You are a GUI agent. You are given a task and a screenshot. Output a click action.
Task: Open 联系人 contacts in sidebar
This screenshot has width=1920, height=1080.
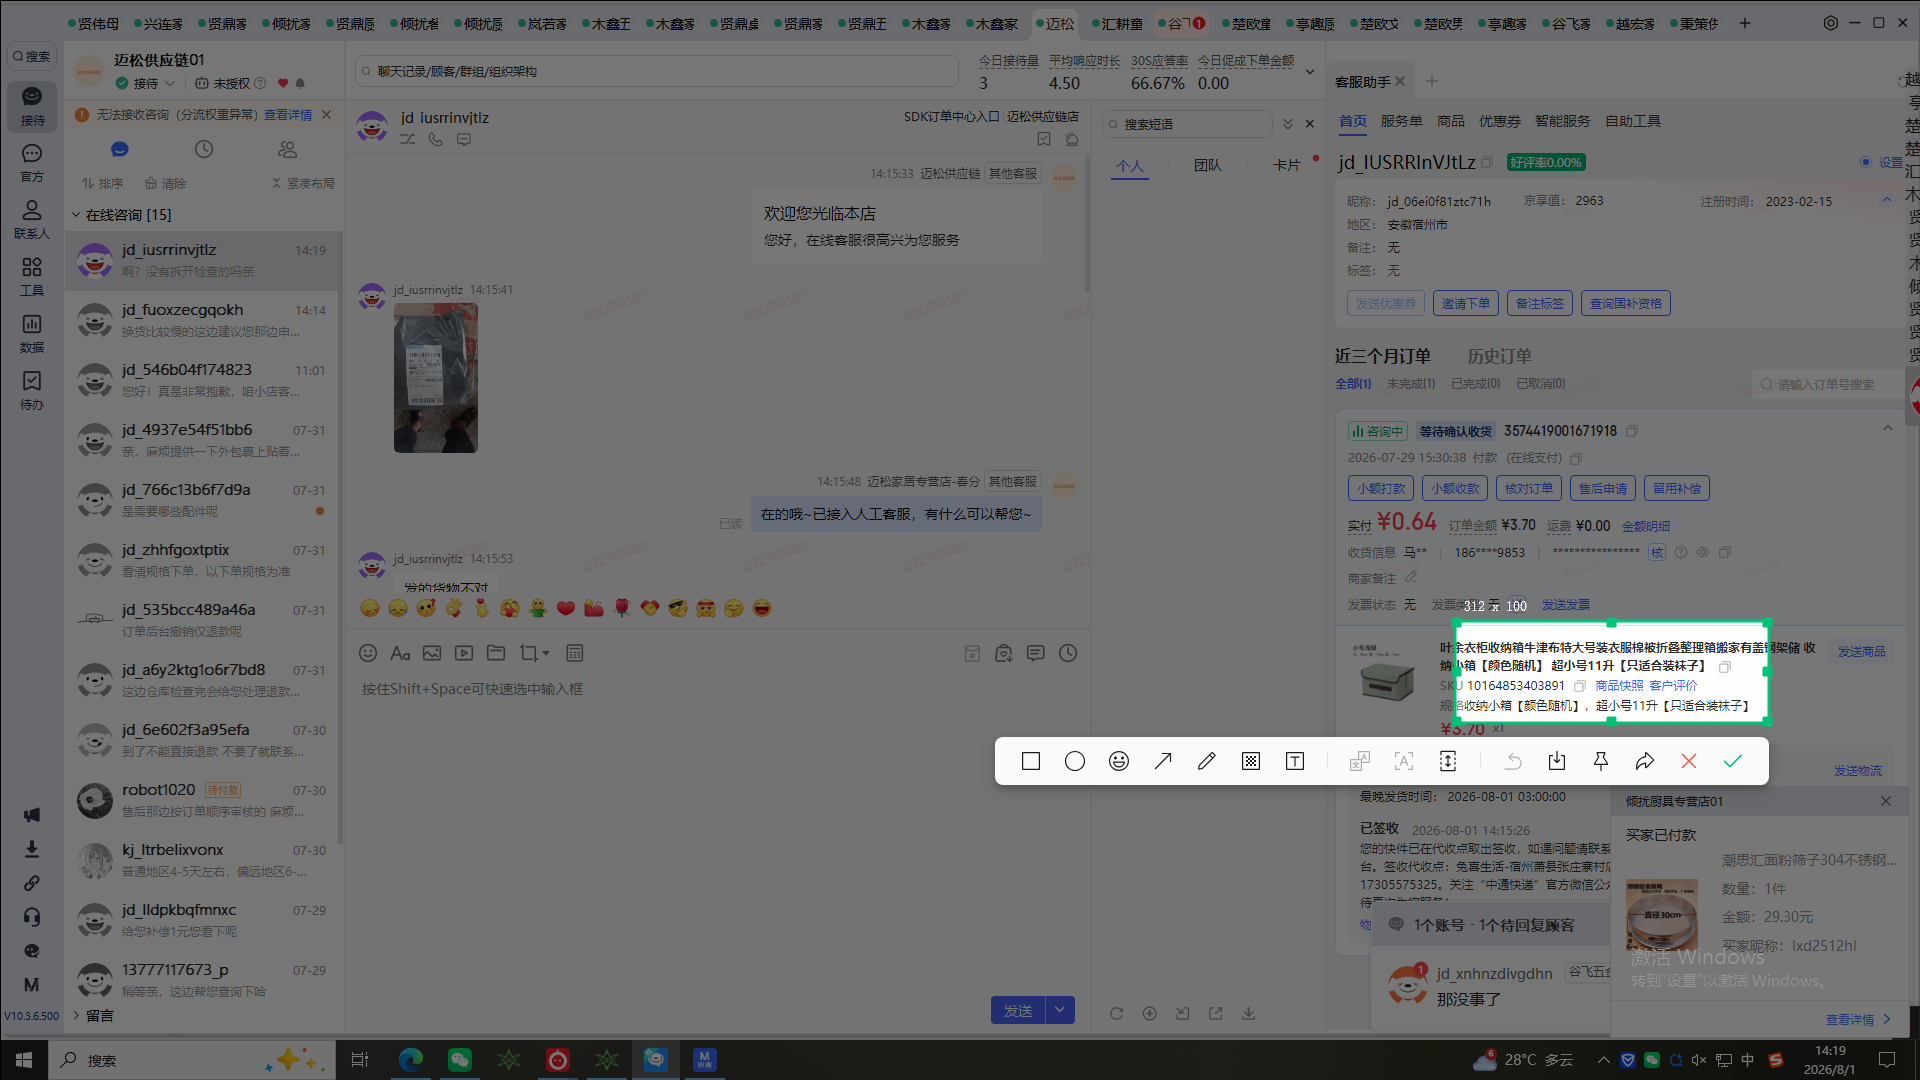pyautogui.click(x=32, y=219)
